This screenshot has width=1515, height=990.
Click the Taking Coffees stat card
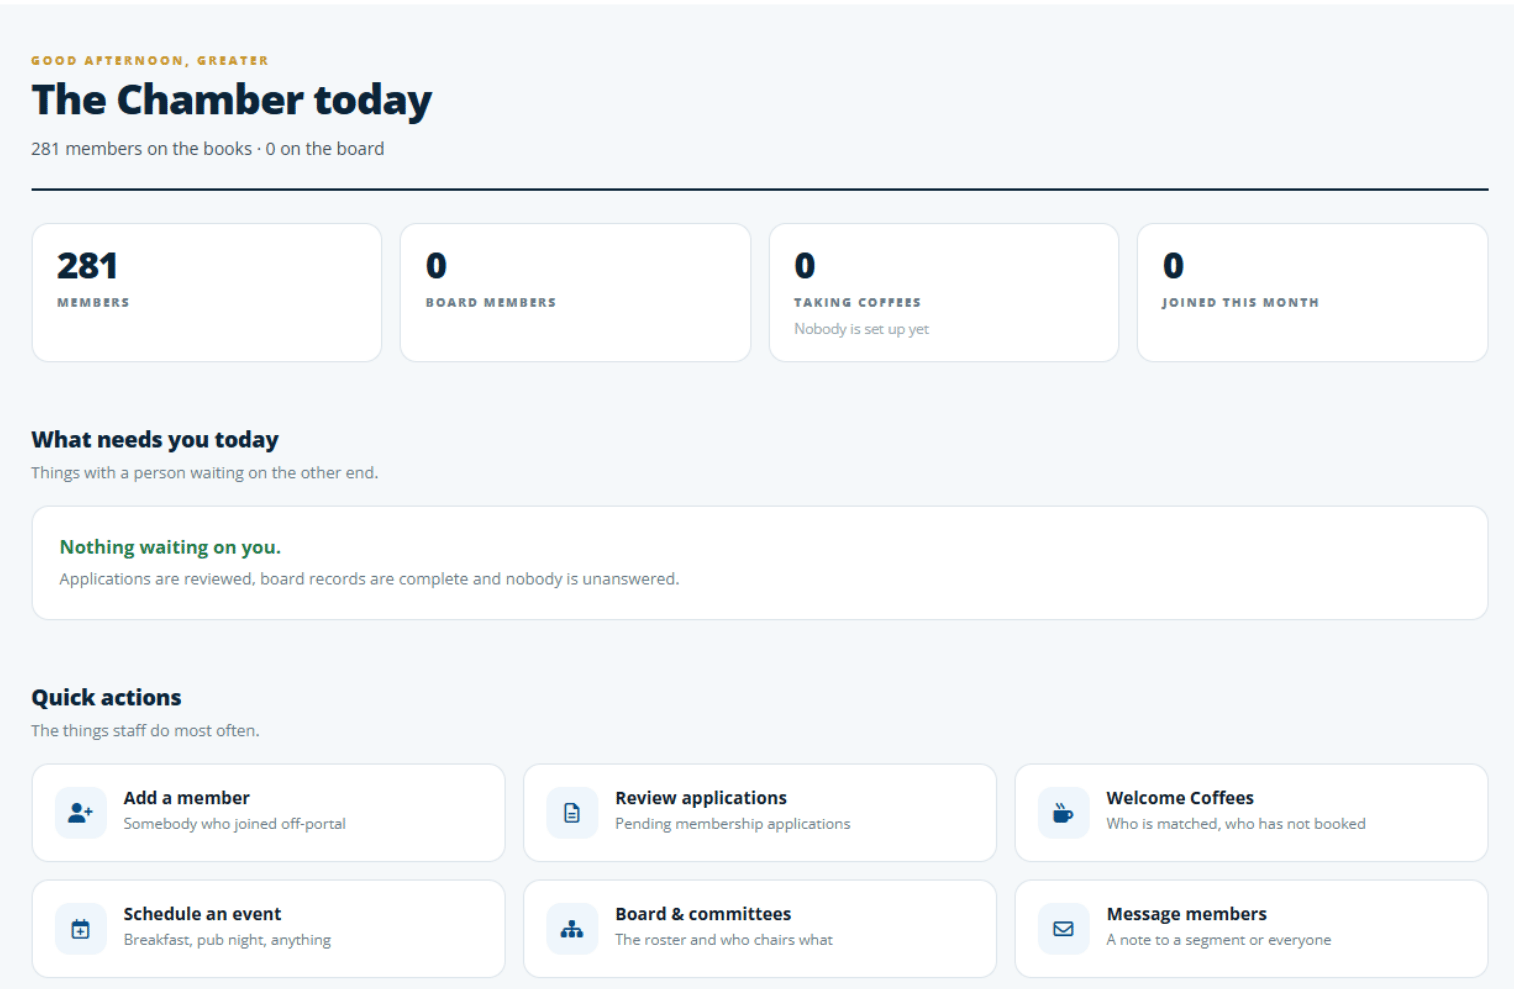(944, 292)
